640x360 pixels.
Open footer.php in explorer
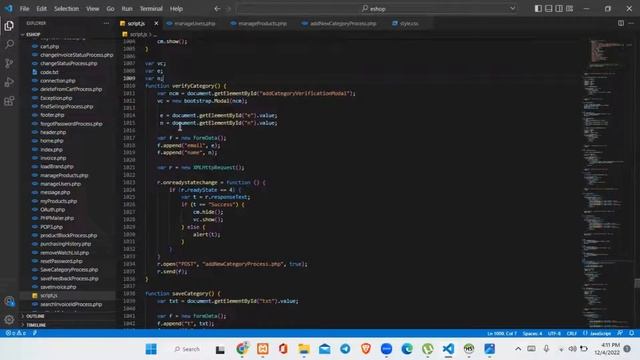[x=52, y=115]
